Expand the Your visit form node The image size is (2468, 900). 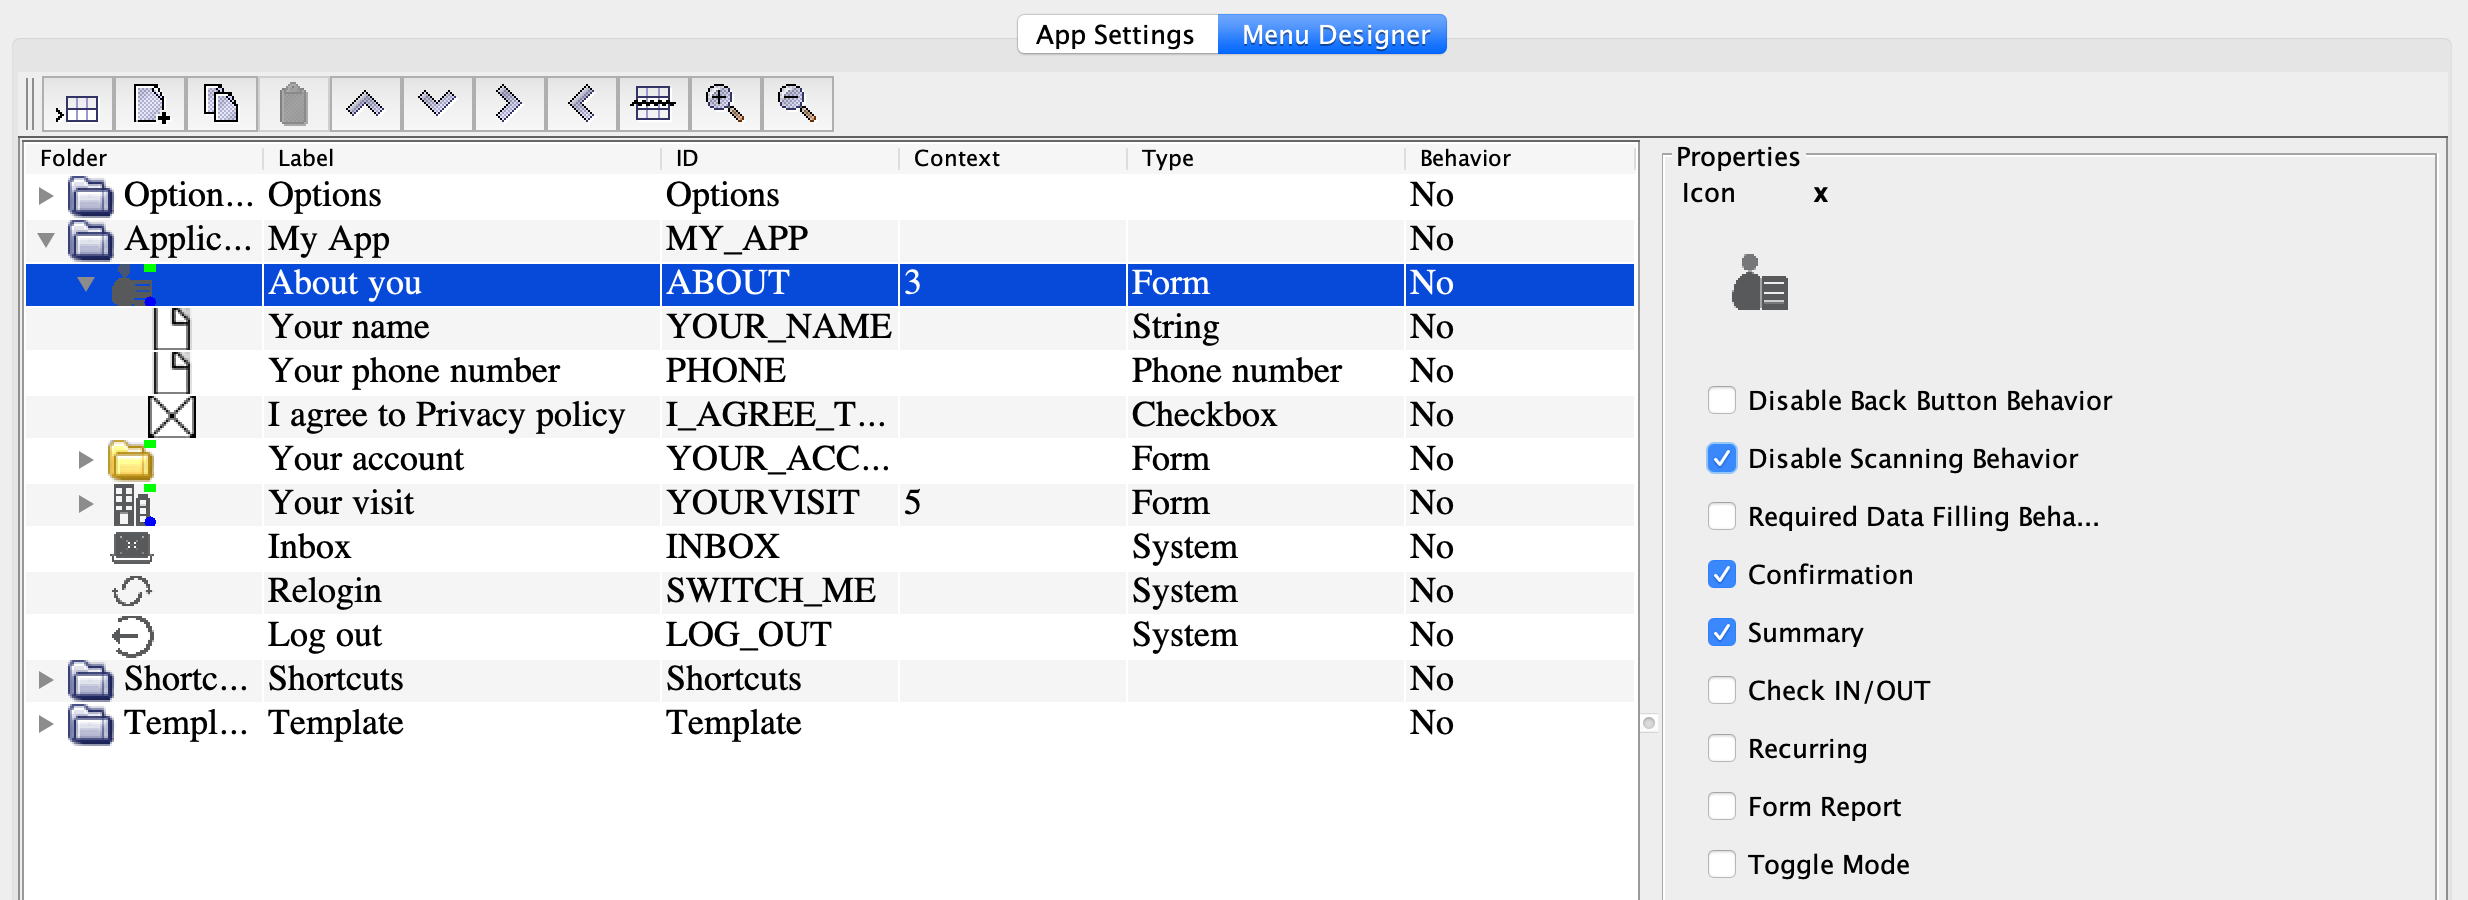click(x=86, y=504)
